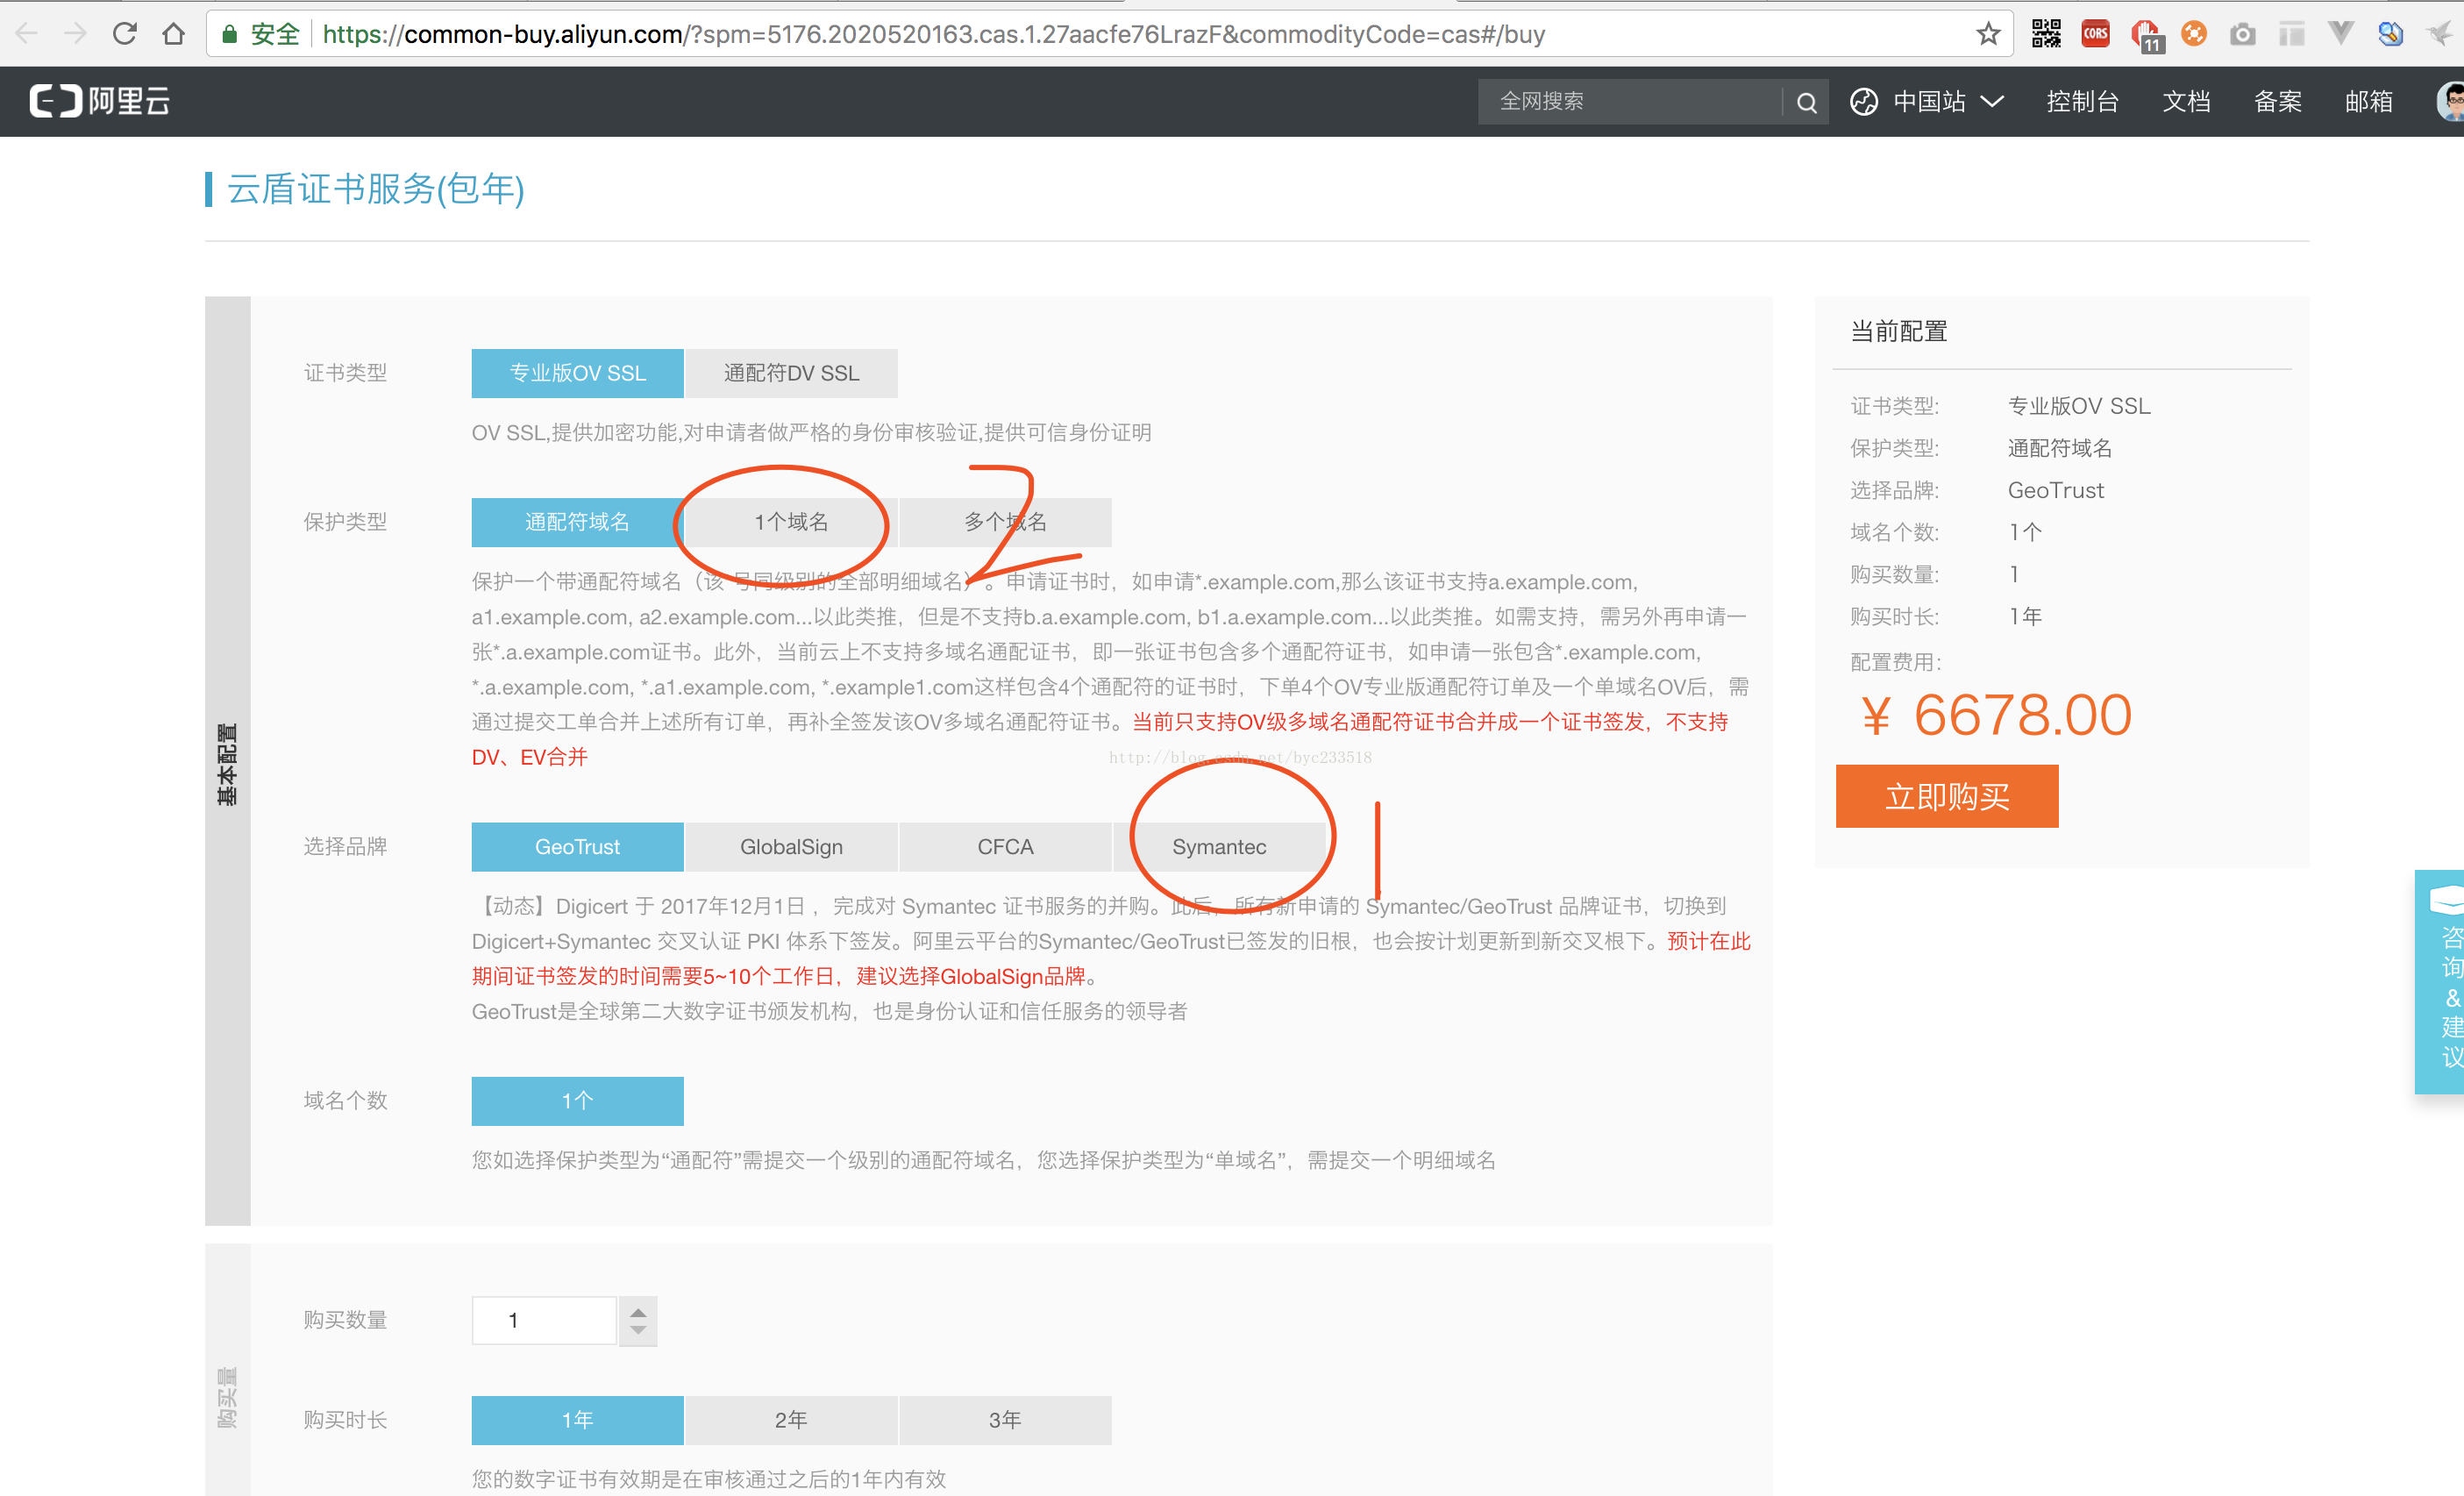This screenshot has width=2464, height=1496.
Task: Go to browser home page icon
Action: pos(174,34)
